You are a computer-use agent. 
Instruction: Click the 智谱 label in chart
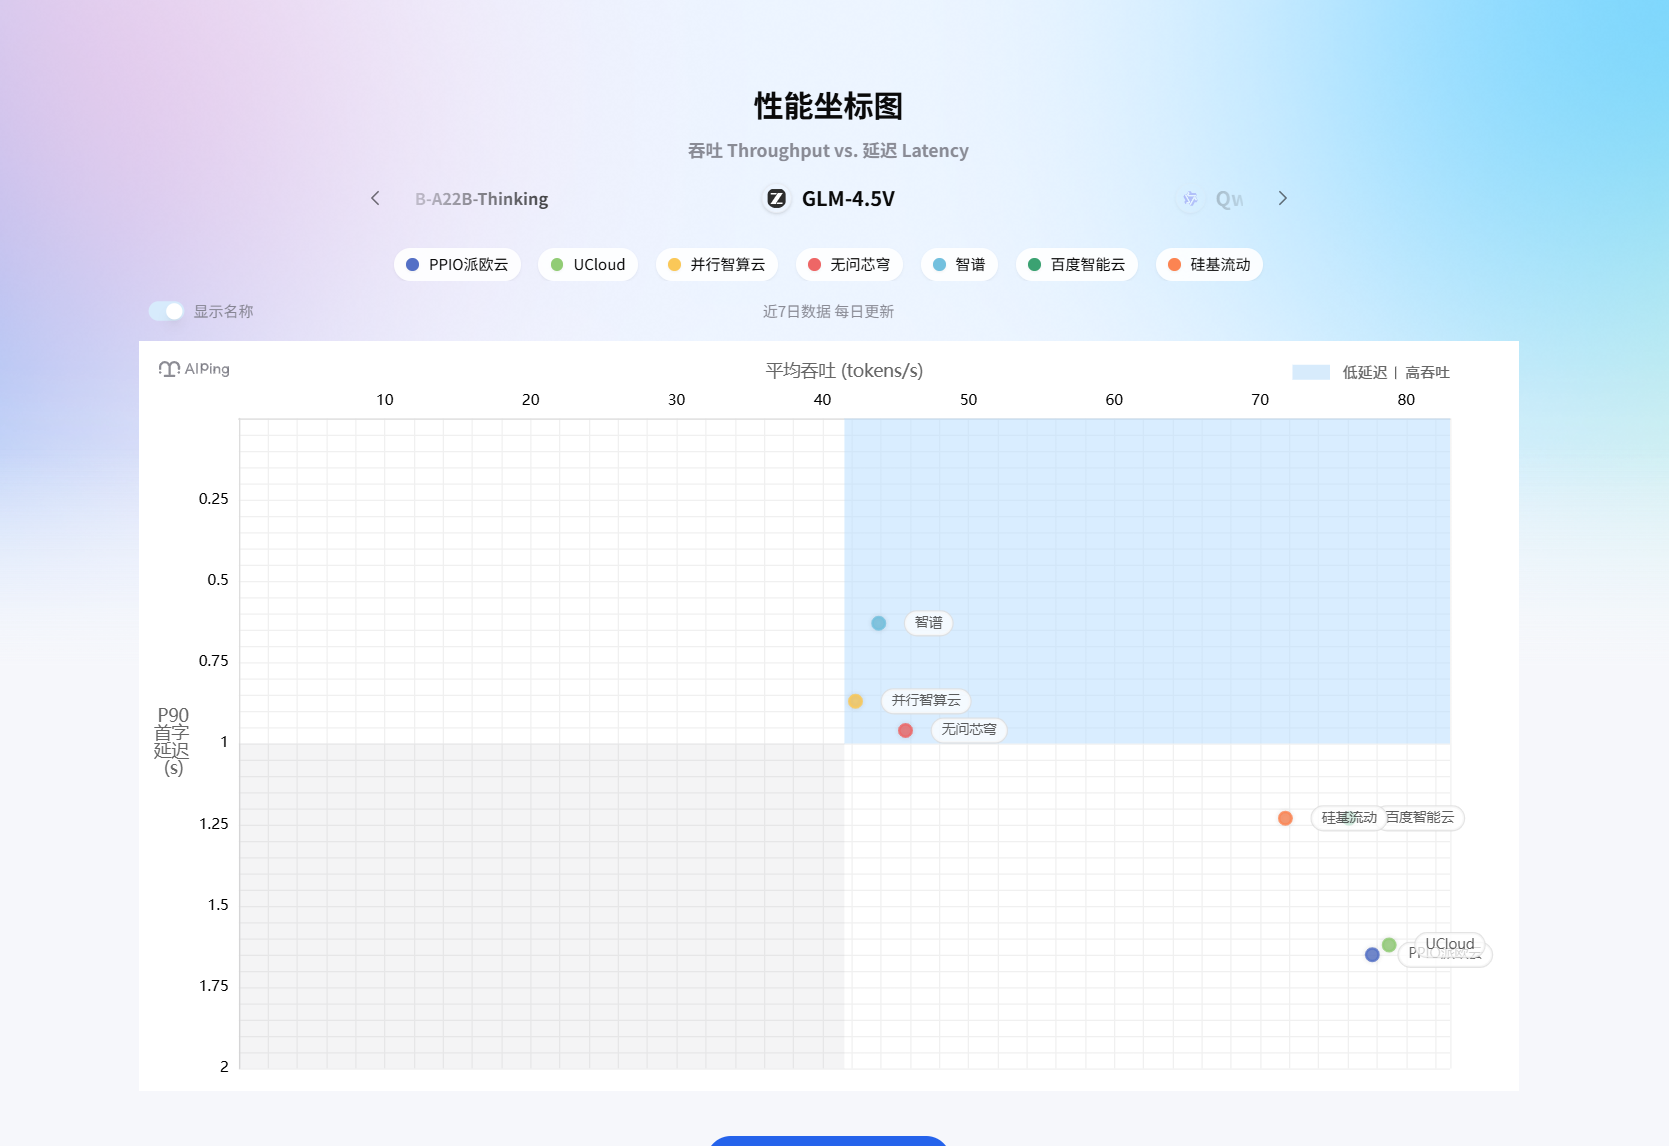click(x=929, y=622)
